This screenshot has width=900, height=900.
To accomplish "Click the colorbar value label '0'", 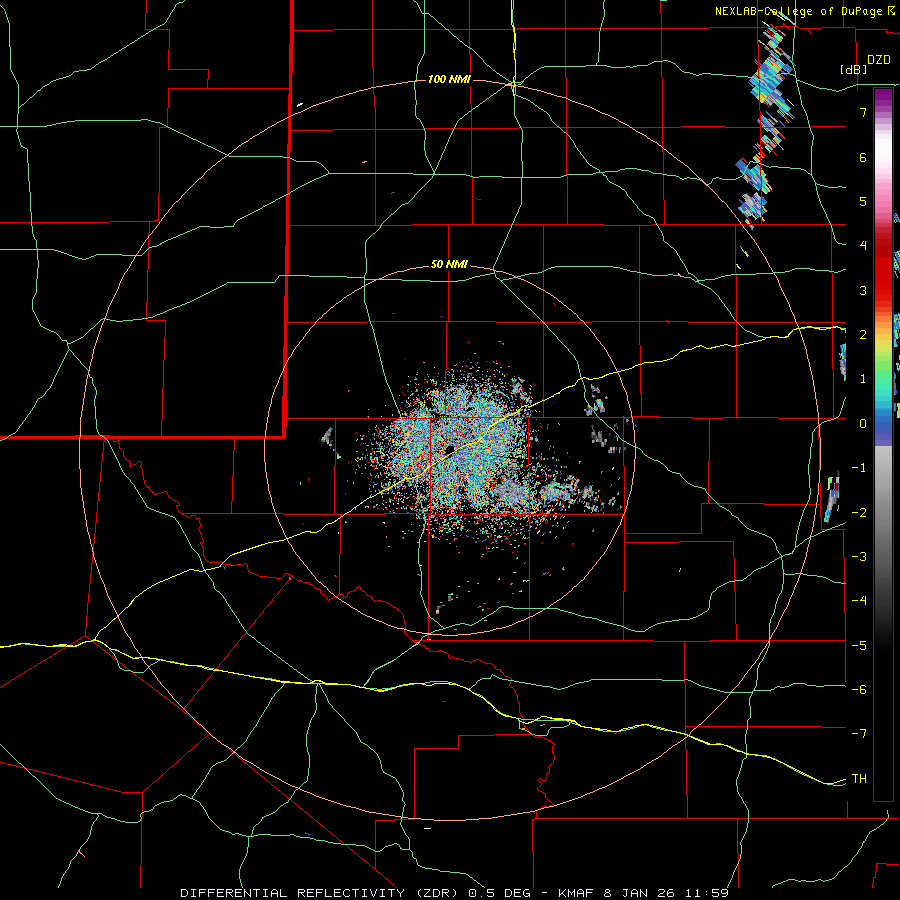I will click(863, 424).
